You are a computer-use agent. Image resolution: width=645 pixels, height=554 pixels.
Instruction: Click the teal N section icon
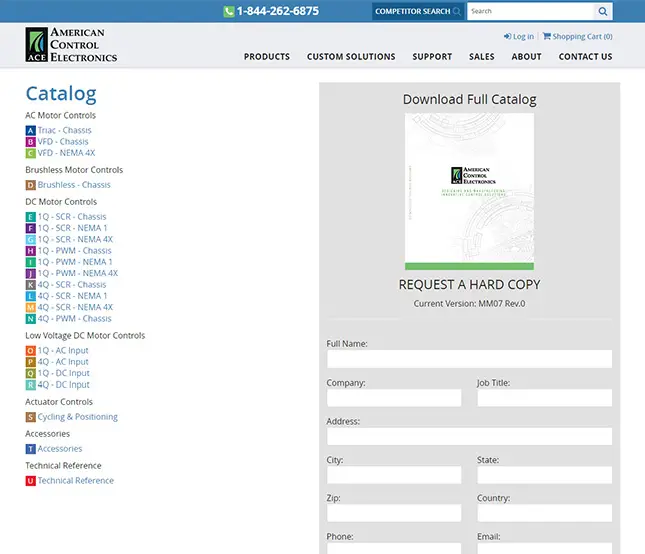[30, 319]
